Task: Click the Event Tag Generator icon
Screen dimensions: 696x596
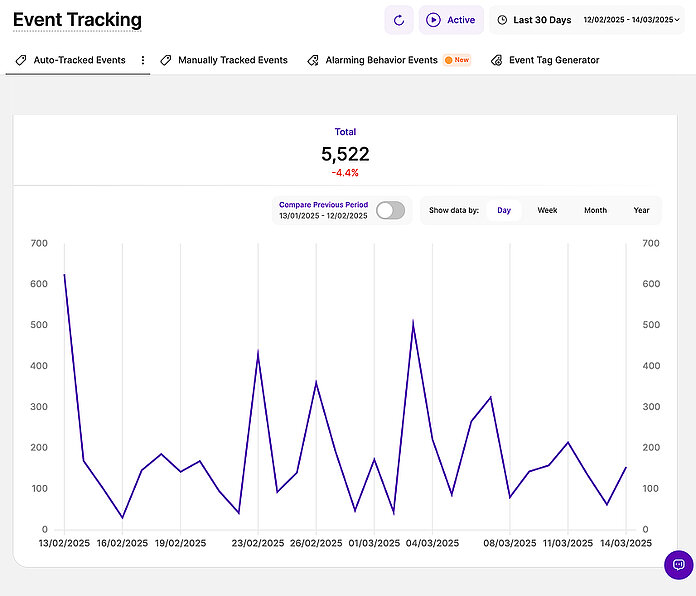Action: (x=497, y=60)
